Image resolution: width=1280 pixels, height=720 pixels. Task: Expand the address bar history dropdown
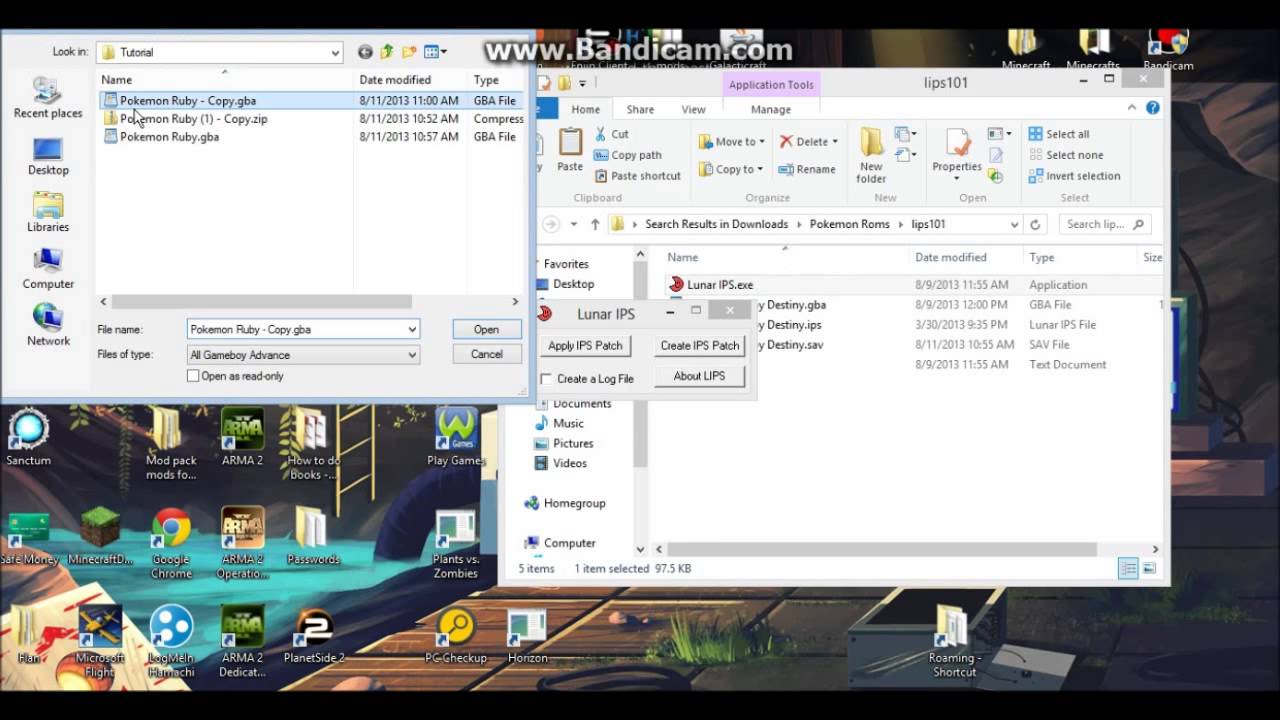tap(1014, 224)
